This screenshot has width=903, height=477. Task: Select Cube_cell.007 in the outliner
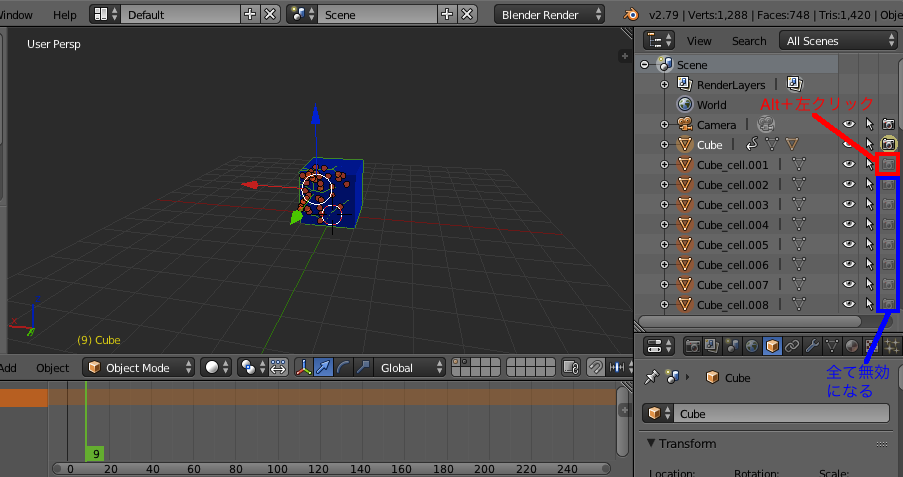coord(733,285)
